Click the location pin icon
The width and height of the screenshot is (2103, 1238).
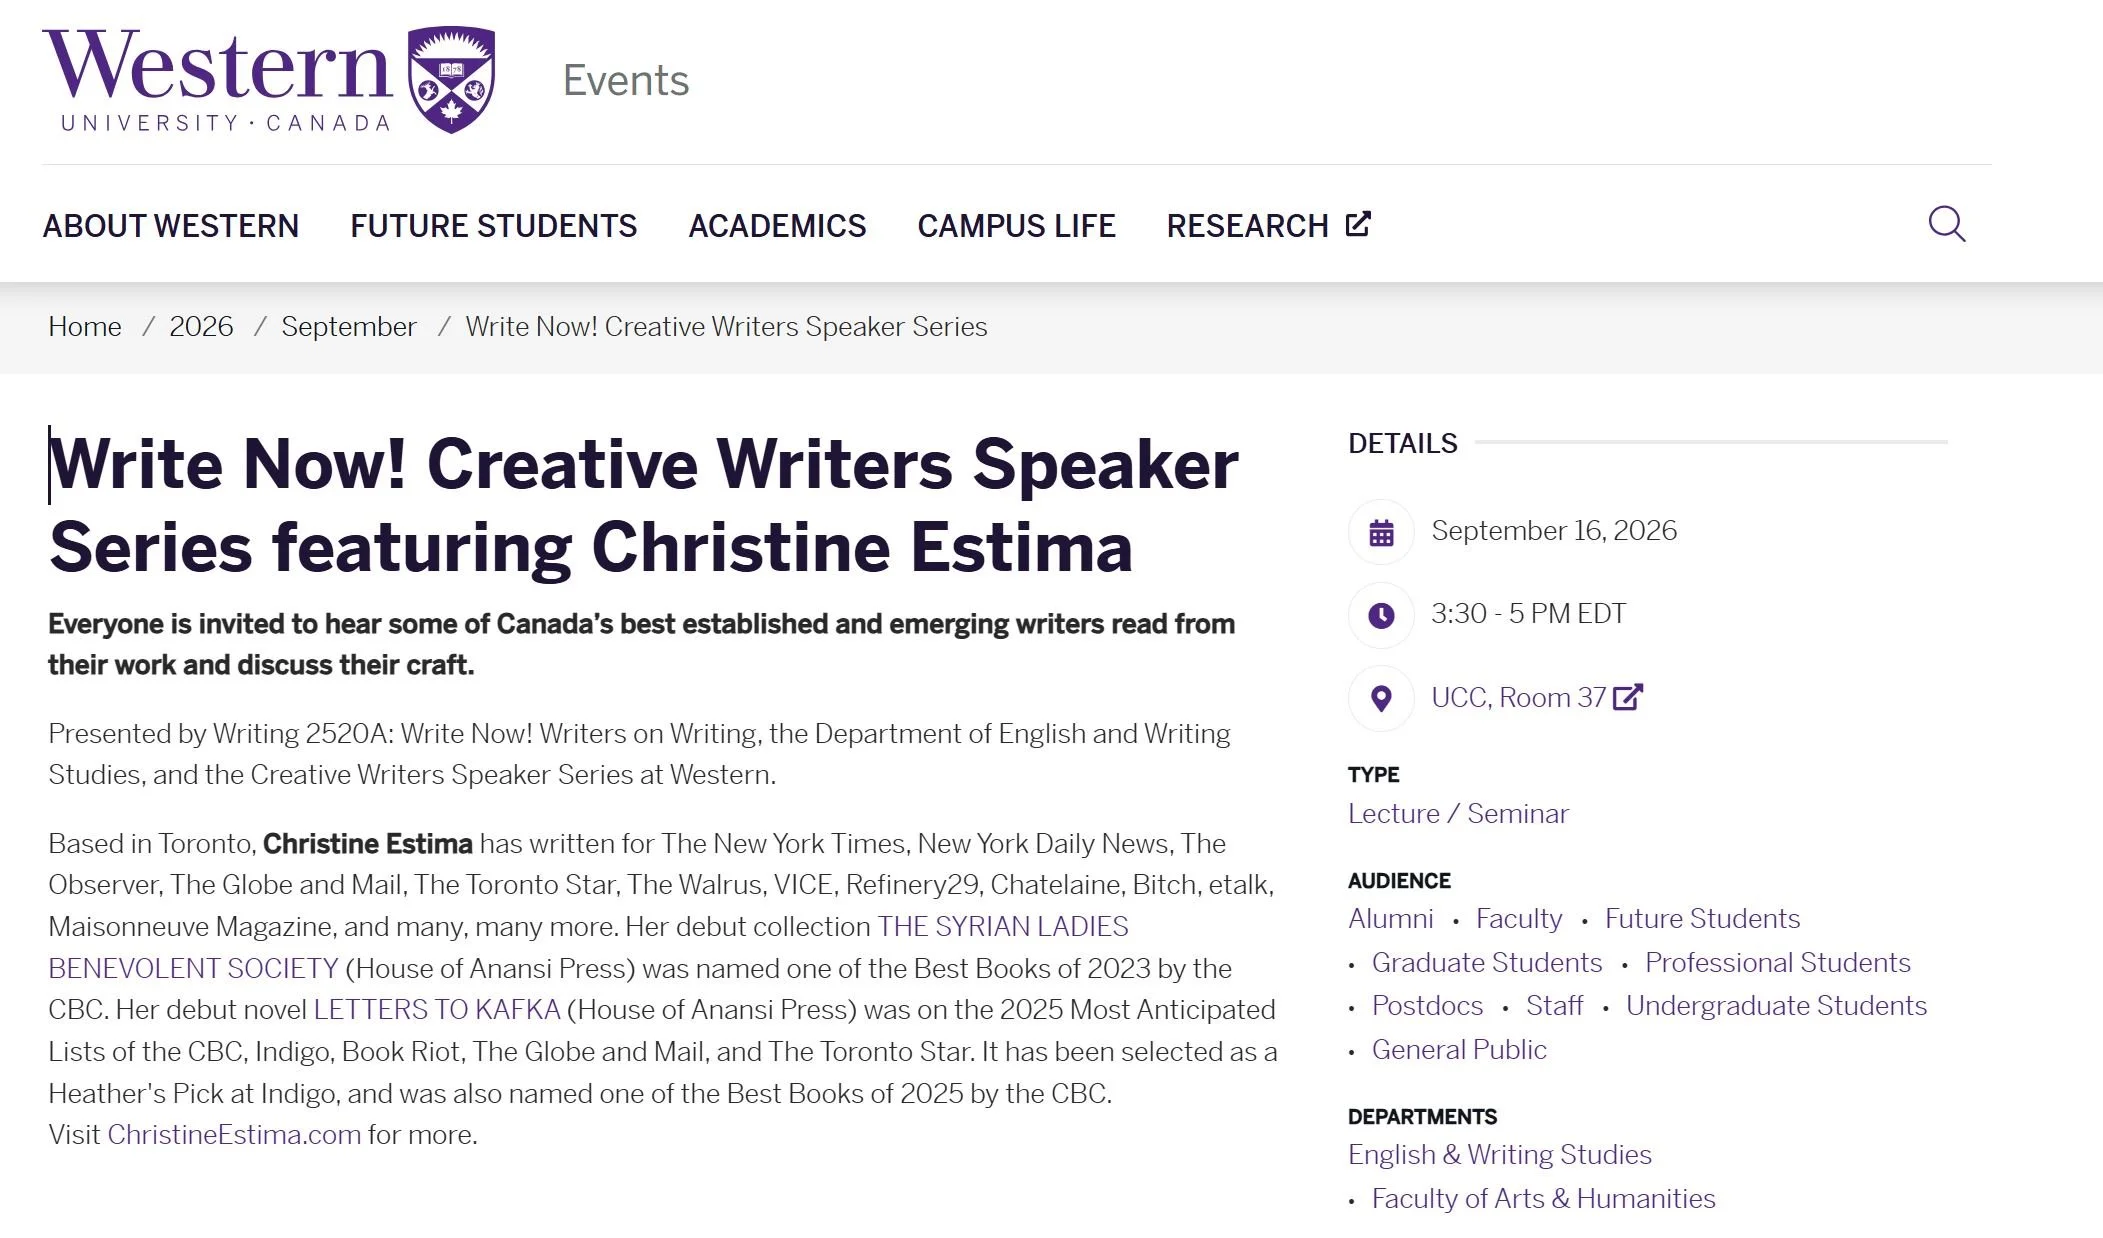click(1381, 698)
